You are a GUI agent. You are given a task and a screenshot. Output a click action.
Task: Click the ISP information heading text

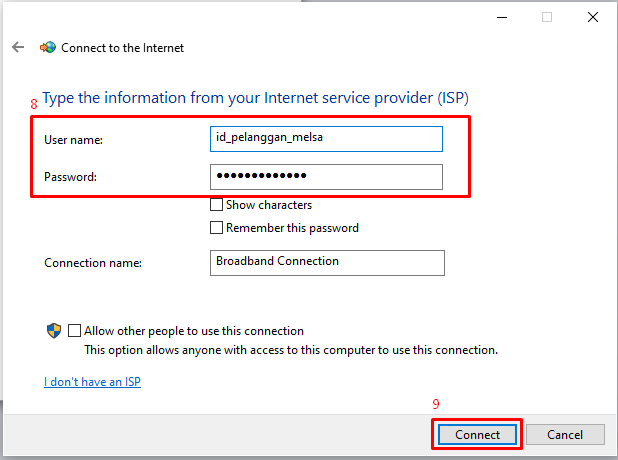click(255, 98)
